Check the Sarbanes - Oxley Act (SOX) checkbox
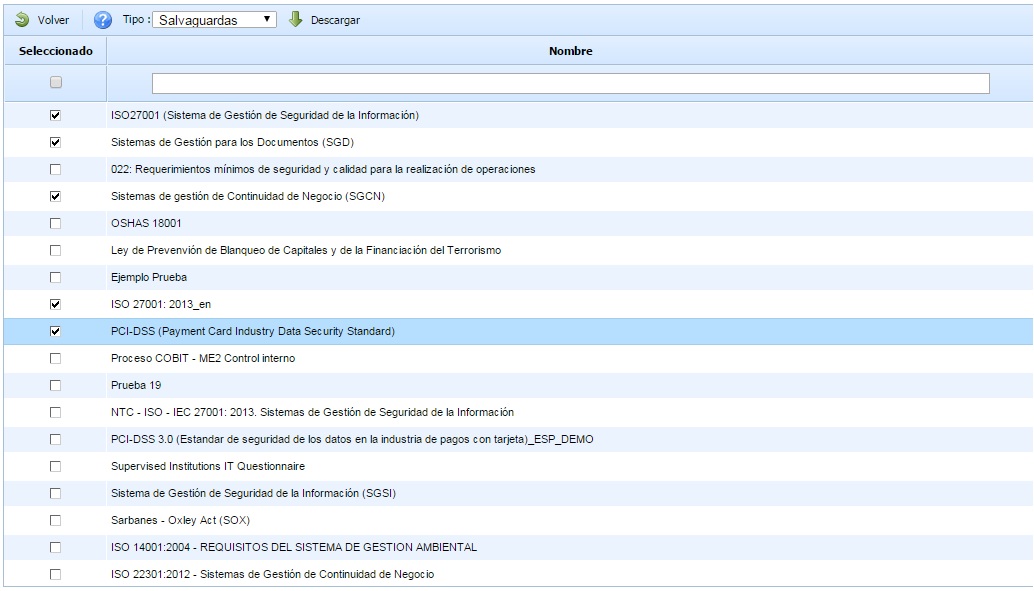1034x591 pixels. (55, 520)
